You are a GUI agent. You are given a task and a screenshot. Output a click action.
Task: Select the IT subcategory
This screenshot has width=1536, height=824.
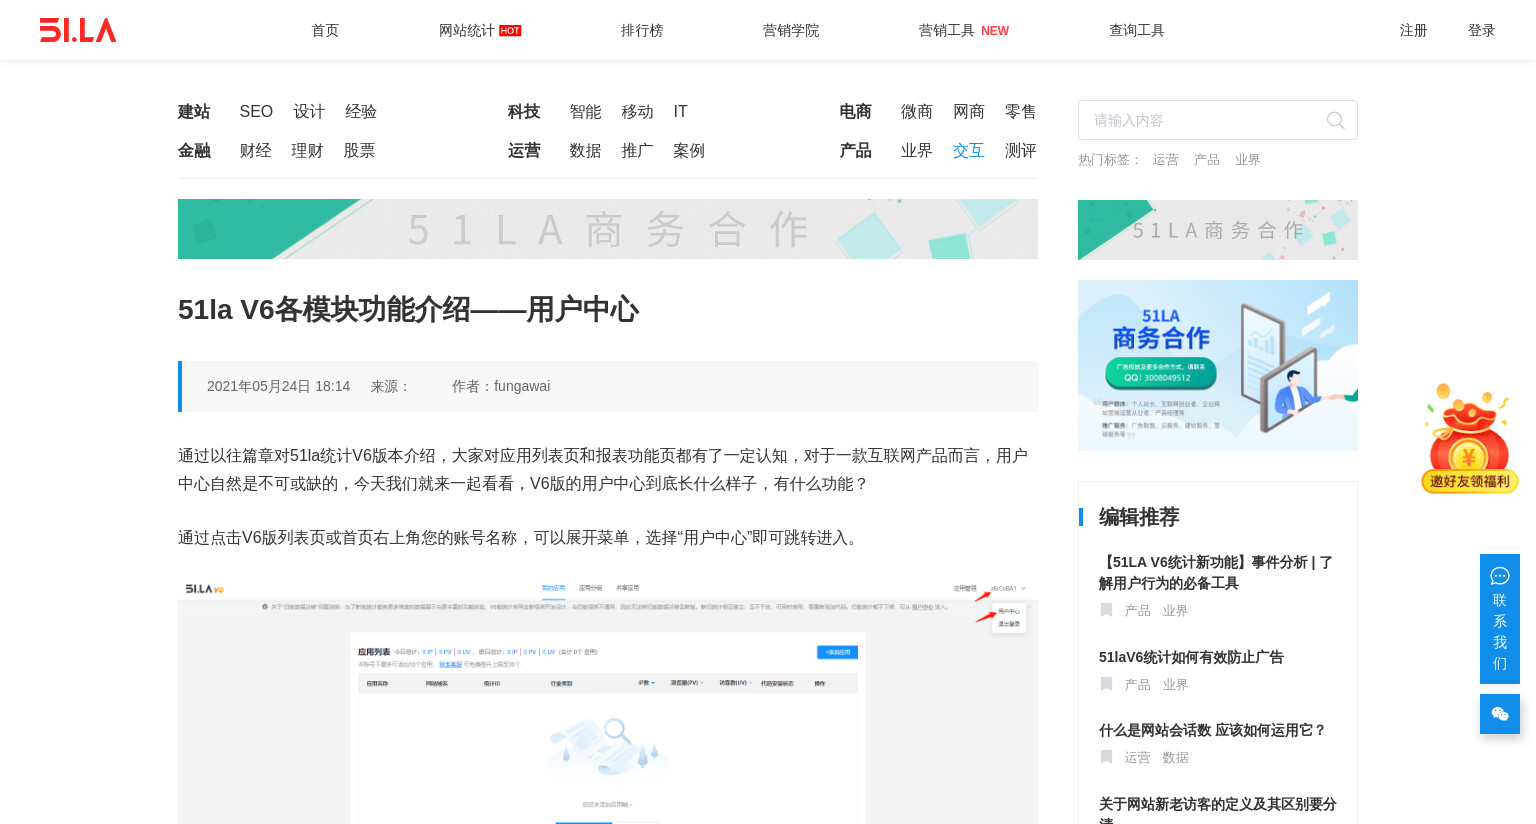[x=680, y=111]
